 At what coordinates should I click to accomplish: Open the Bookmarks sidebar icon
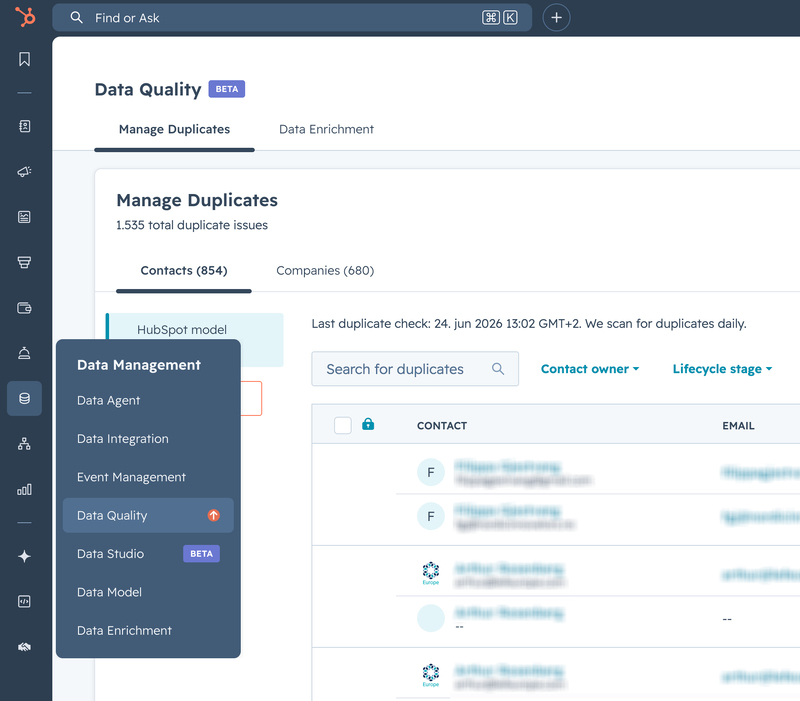pyautogui.click(x=24, y=59)
